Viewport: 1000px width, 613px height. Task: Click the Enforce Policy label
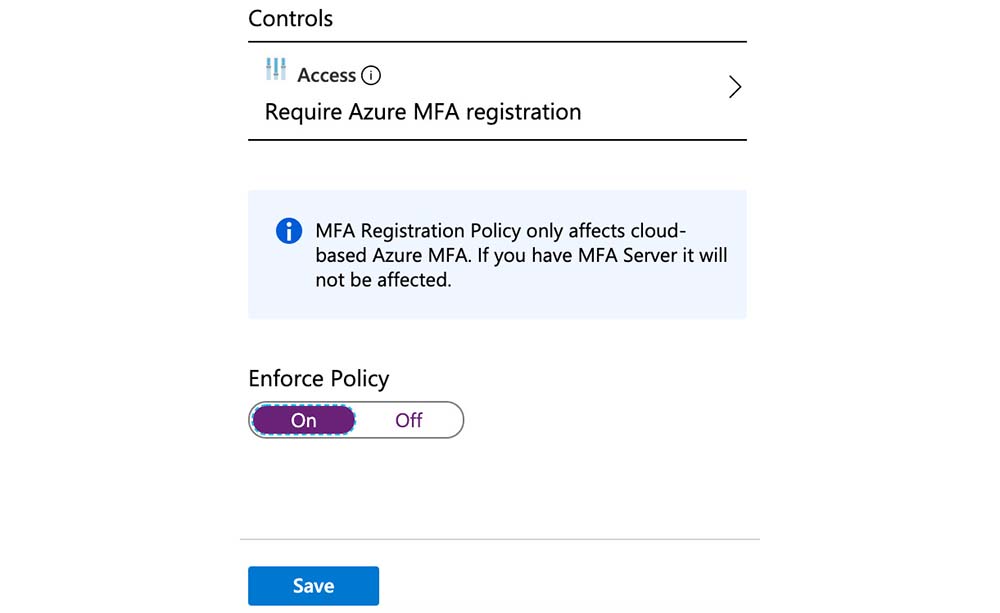(318, 379)
